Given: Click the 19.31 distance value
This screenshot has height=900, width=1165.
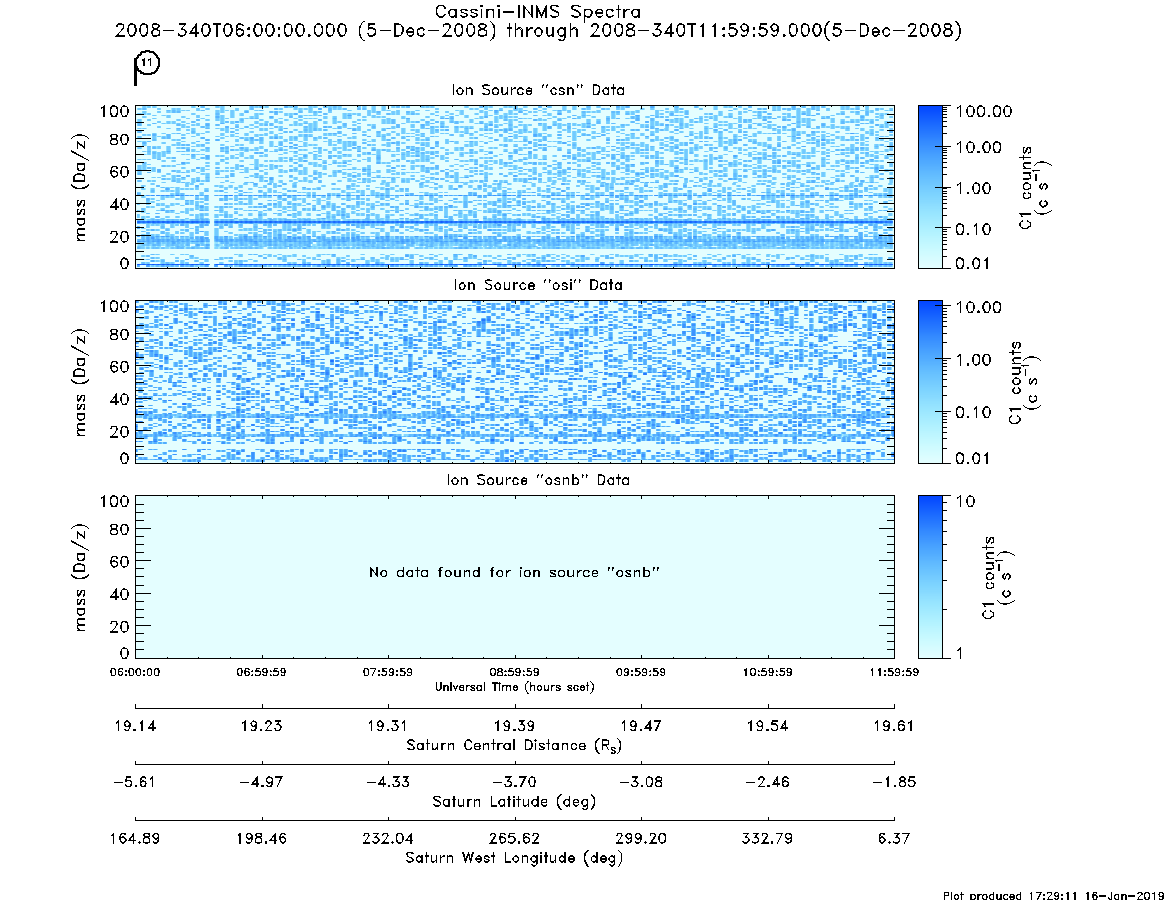Looking at the screenshot, I should (388, 726).
